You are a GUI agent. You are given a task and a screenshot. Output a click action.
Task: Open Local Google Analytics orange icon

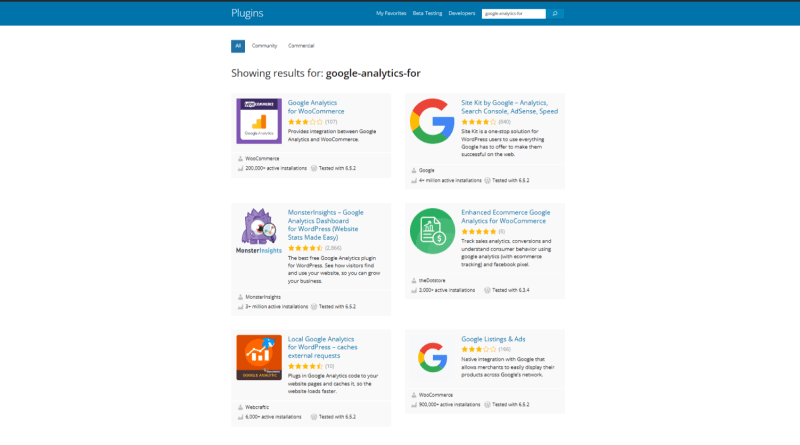[259, 357]
